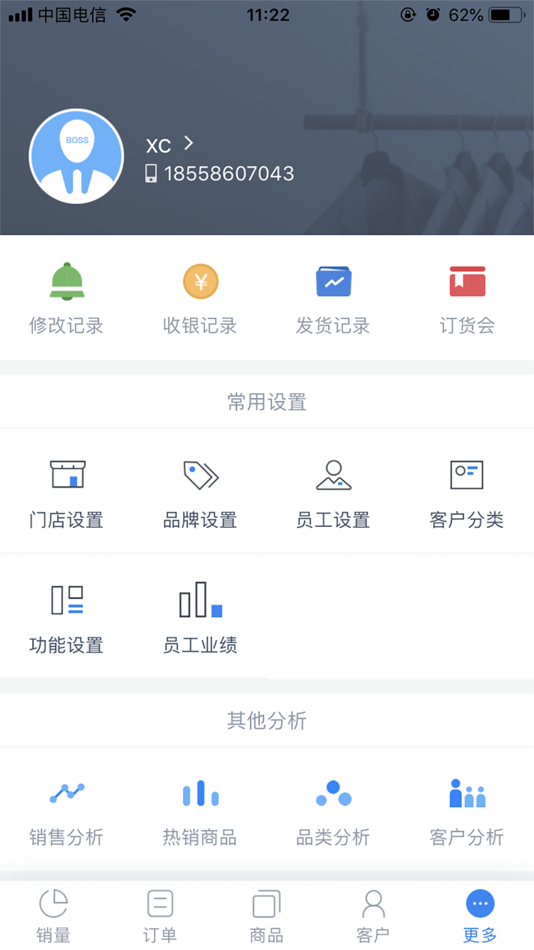Click the BOSS profile avatar
The image size is (534, 950).
click(76, 156)
